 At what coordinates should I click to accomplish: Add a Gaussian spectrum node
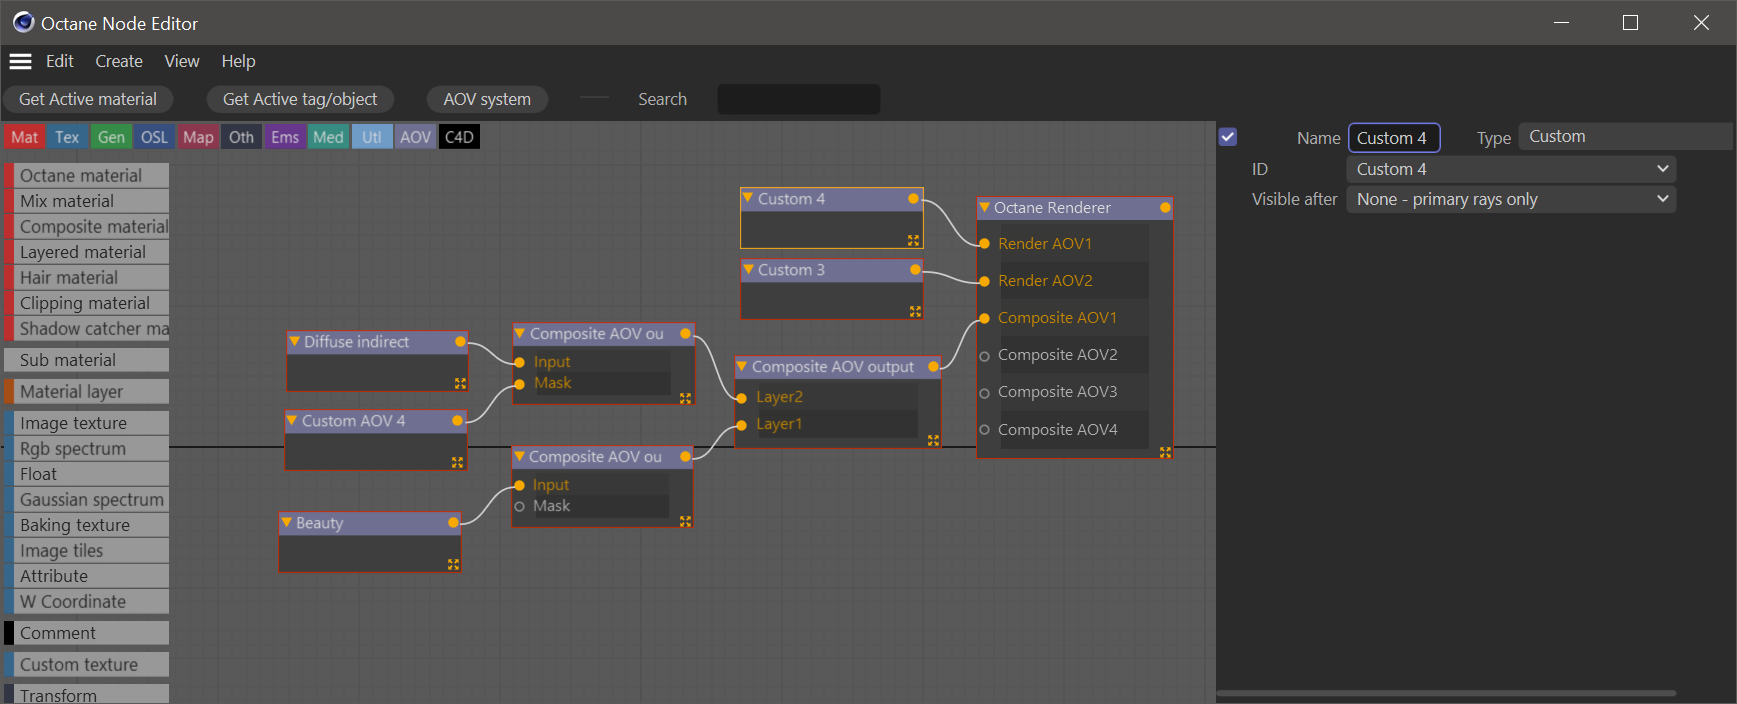click(87, 500)
